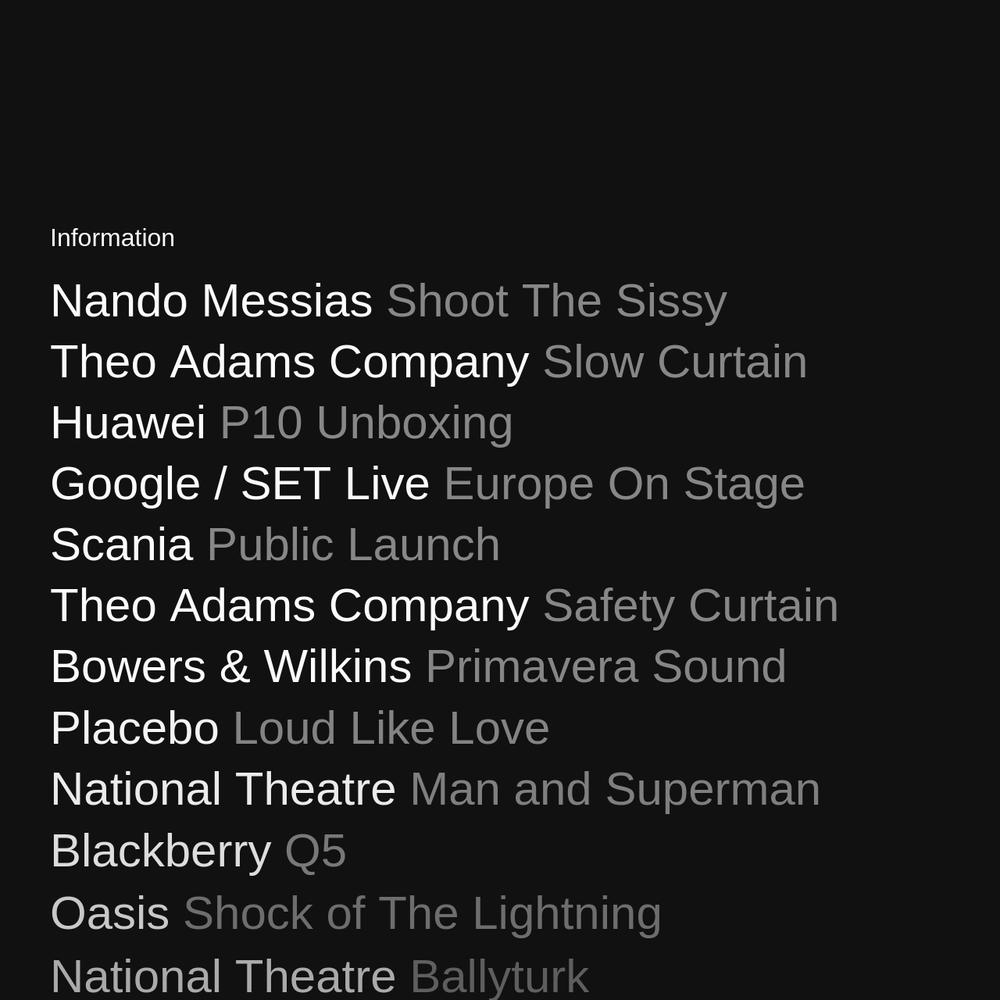Select the Blackberry Q5 project

(x=198, y=851)
